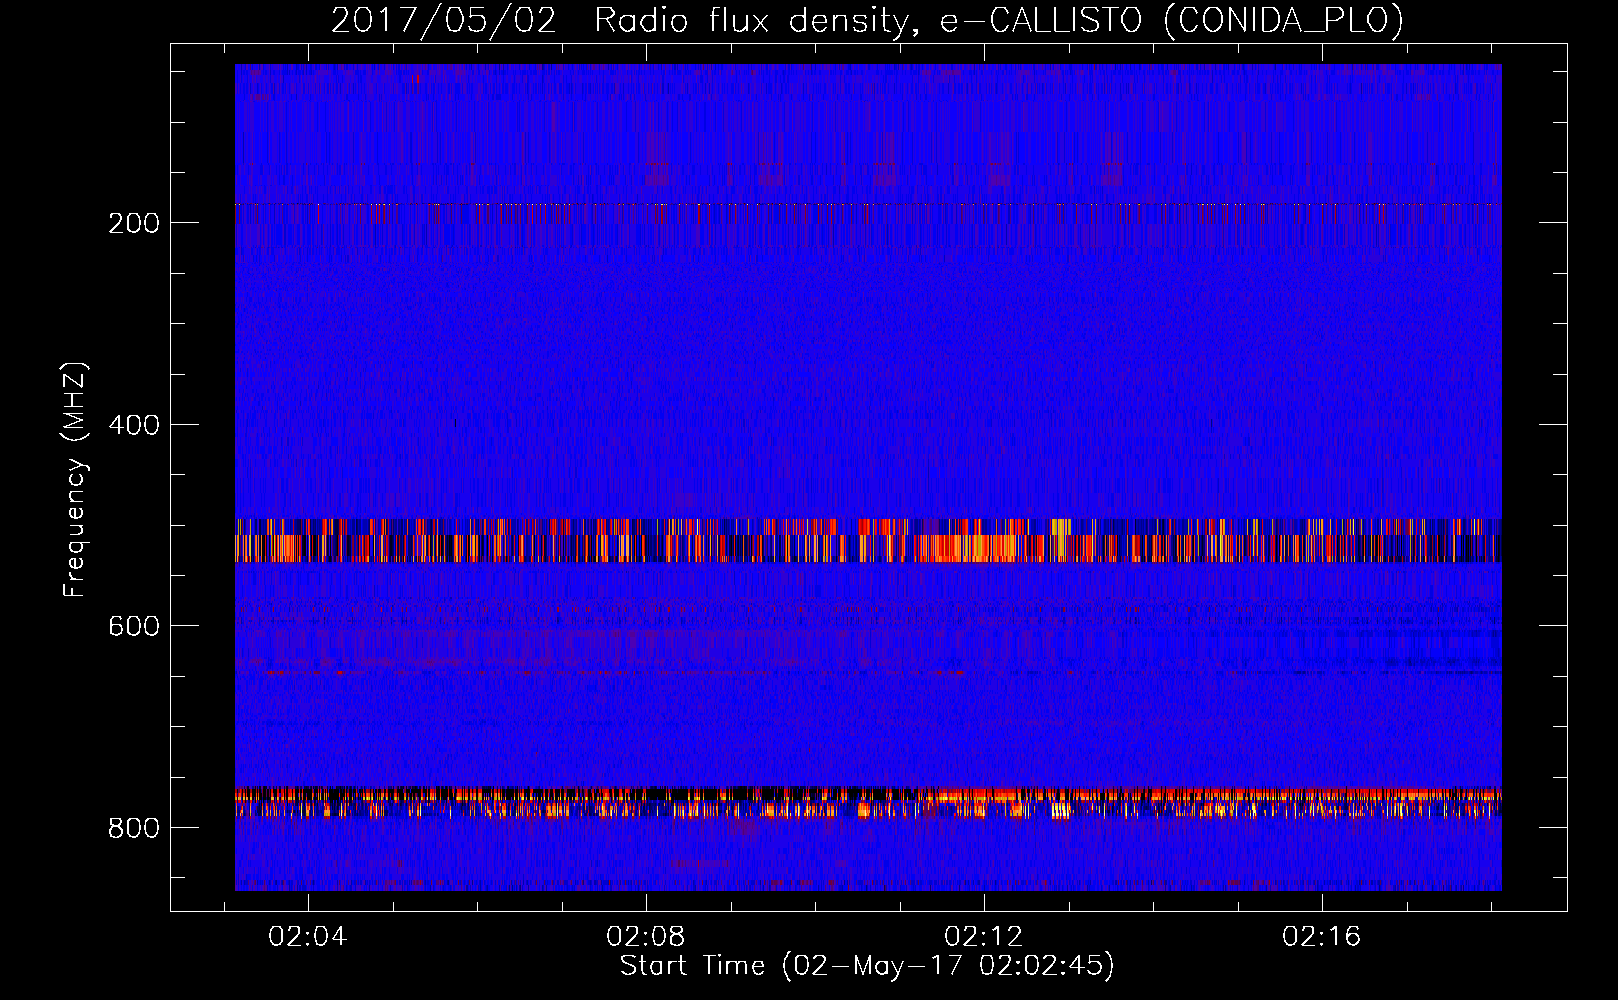Click the '02:12' time tick label
The image size is (1618, 1000).
[984, 936]
